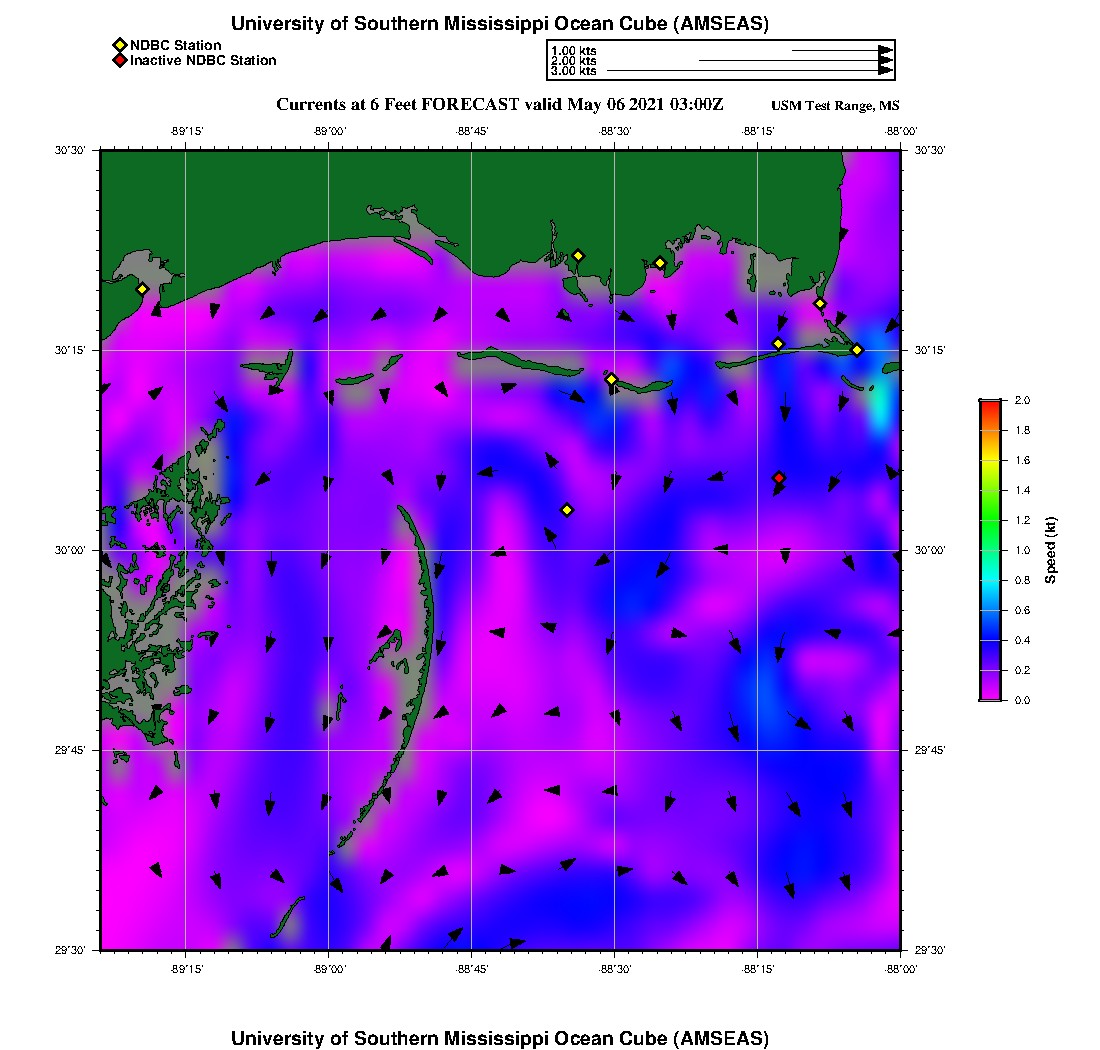
Task: Select the easternmost yellow station near 30°15'
Action: coord(857,349)
